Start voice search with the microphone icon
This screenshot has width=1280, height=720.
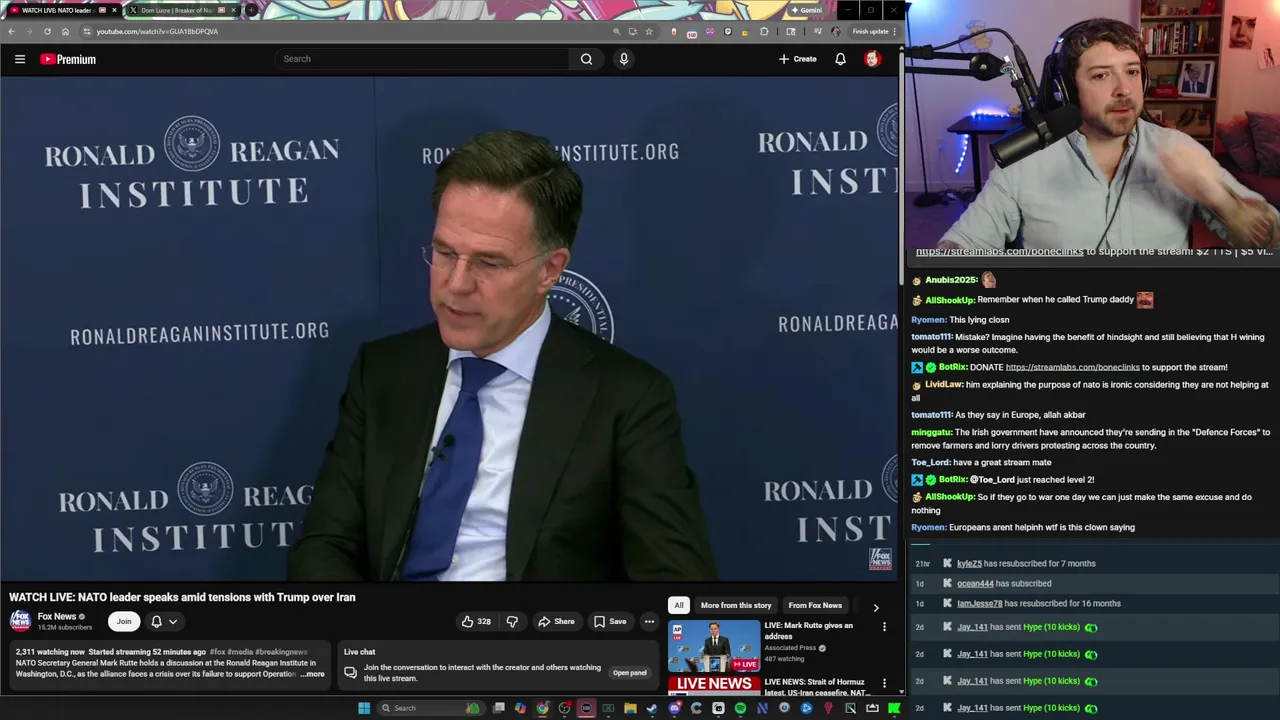623,59
